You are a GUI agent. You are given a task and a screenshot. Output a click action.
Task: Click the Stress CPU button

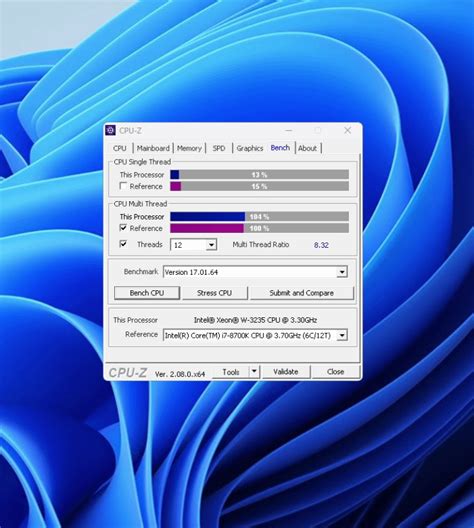coord(214,293)
